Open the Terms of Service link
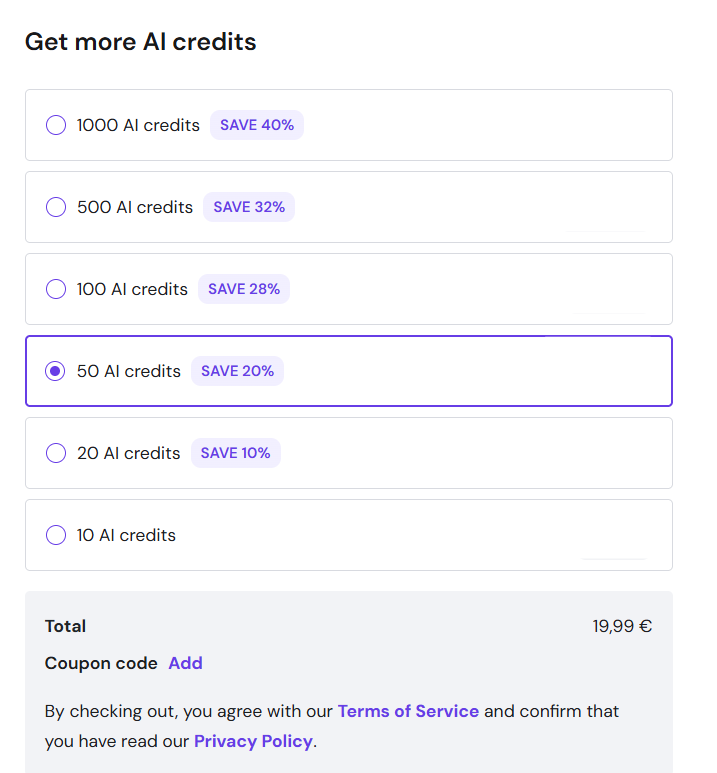Viewport: 717px width, 773px height. (x=408, y=711)
